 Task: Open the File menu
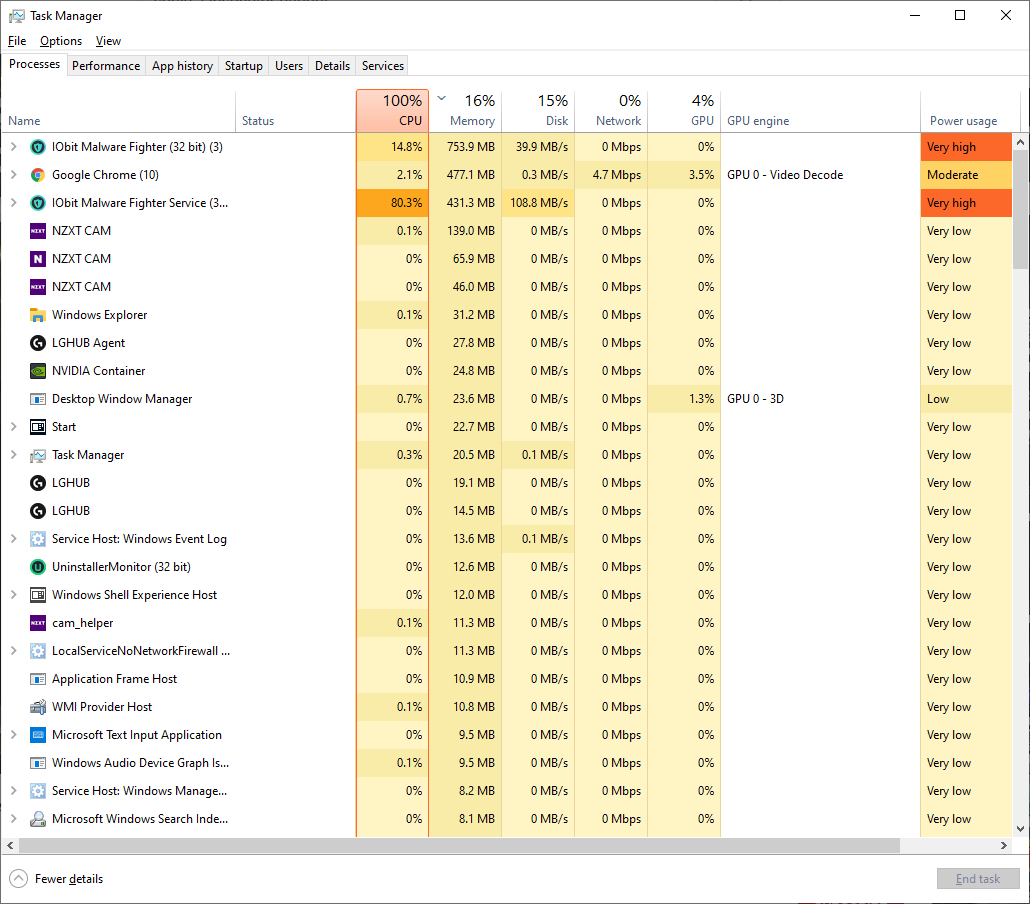[x=17, y=41]
